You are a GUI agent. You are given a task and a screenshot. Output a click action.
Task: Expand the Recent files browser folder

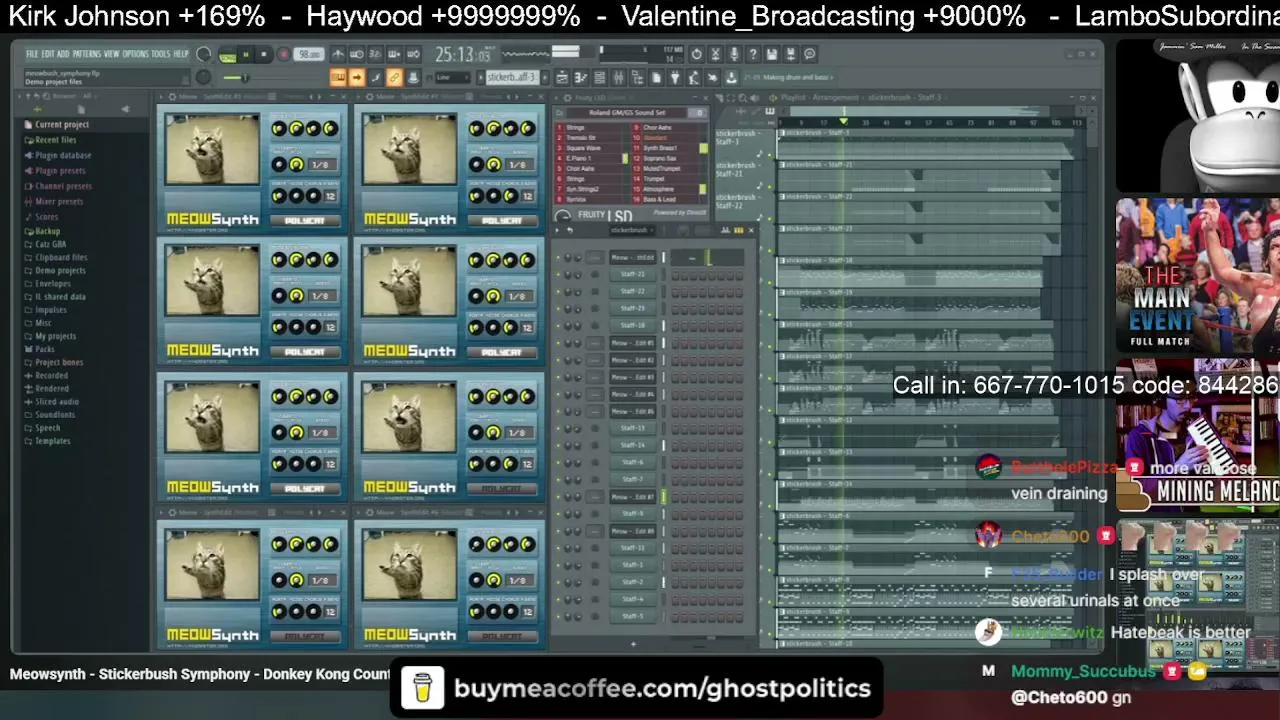[56, 140]
